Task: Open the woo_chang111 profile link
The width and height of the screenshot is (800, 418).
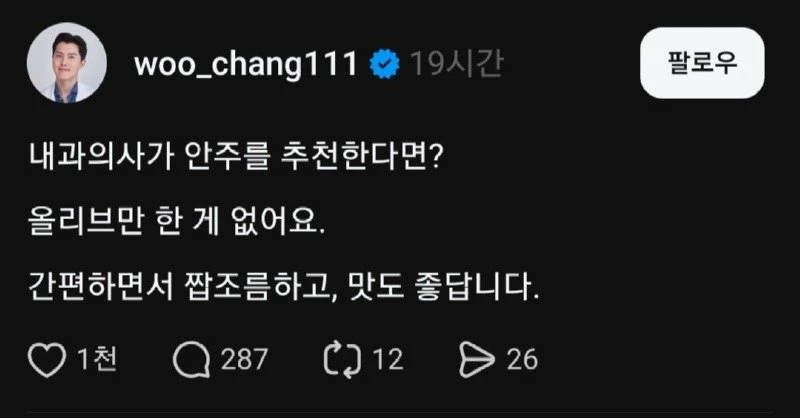Action: [x=244, y=66]
